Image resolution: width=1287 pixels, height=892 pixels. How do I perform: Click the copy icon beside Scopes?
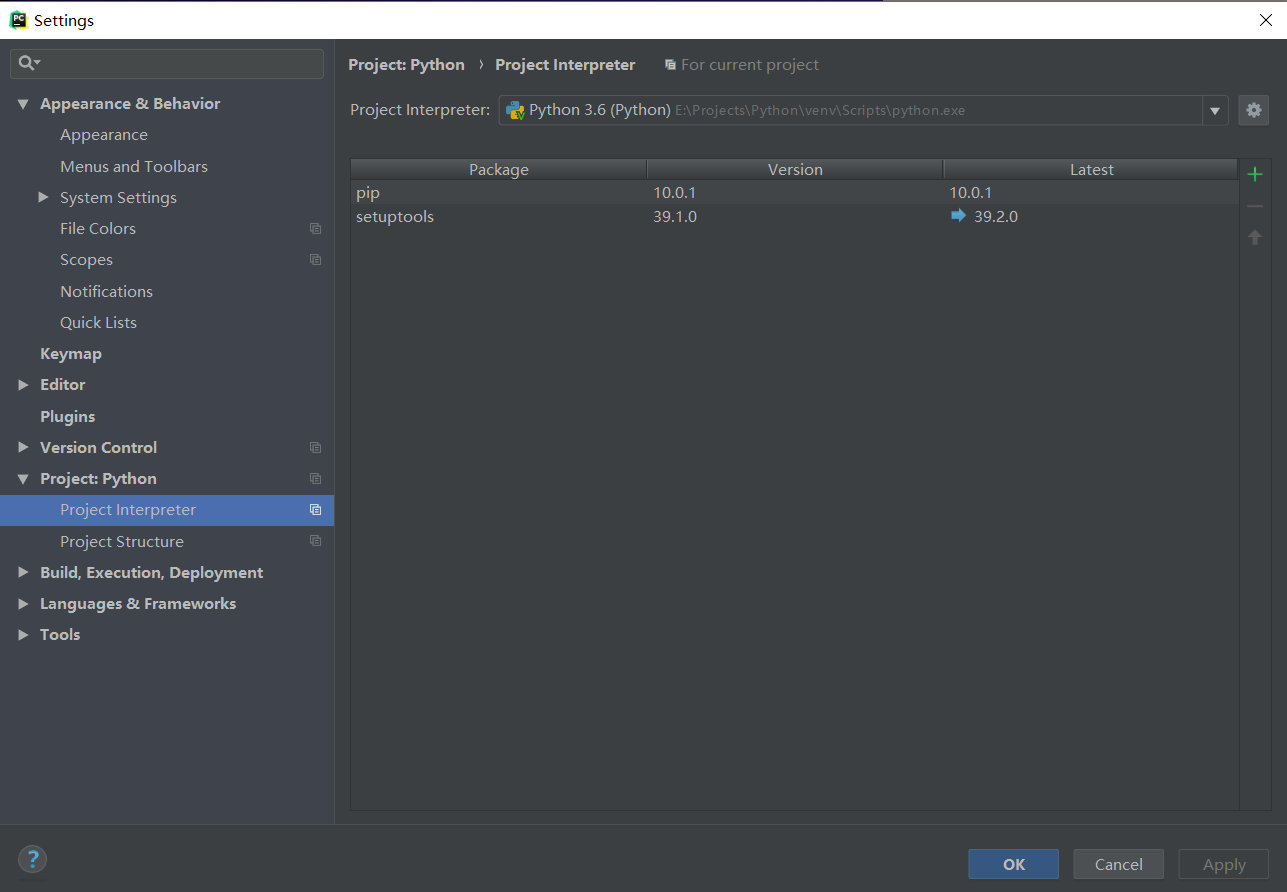(x=316, y=260)
